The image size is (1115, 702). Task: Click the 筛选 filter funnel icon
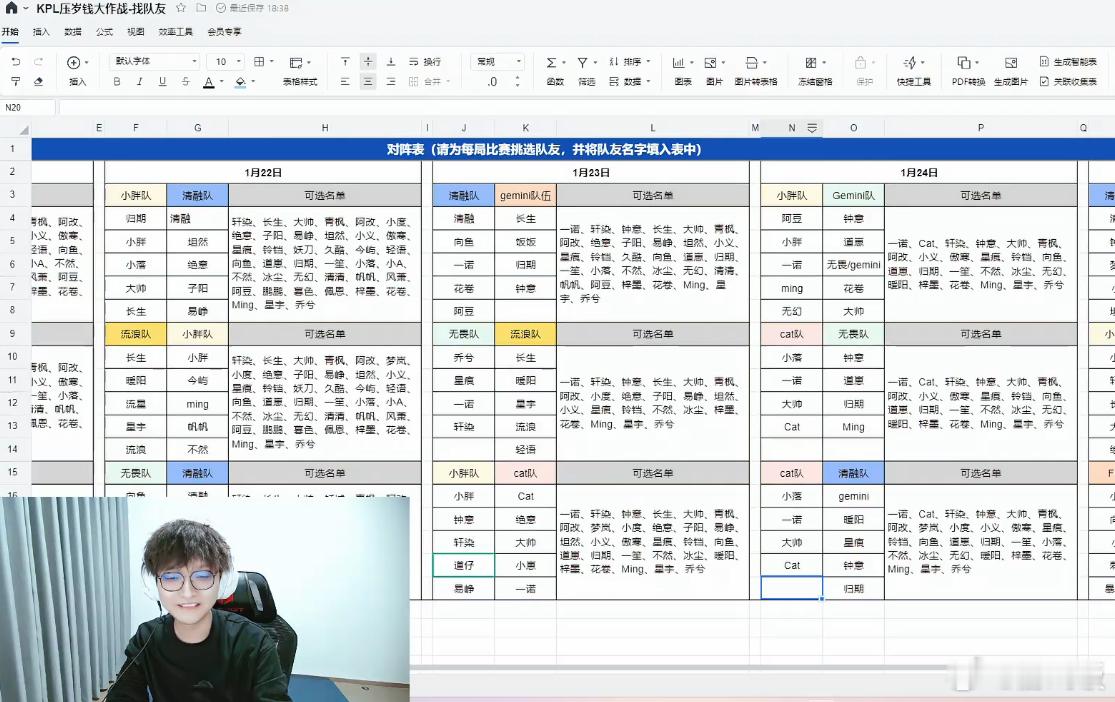[582, 63]
